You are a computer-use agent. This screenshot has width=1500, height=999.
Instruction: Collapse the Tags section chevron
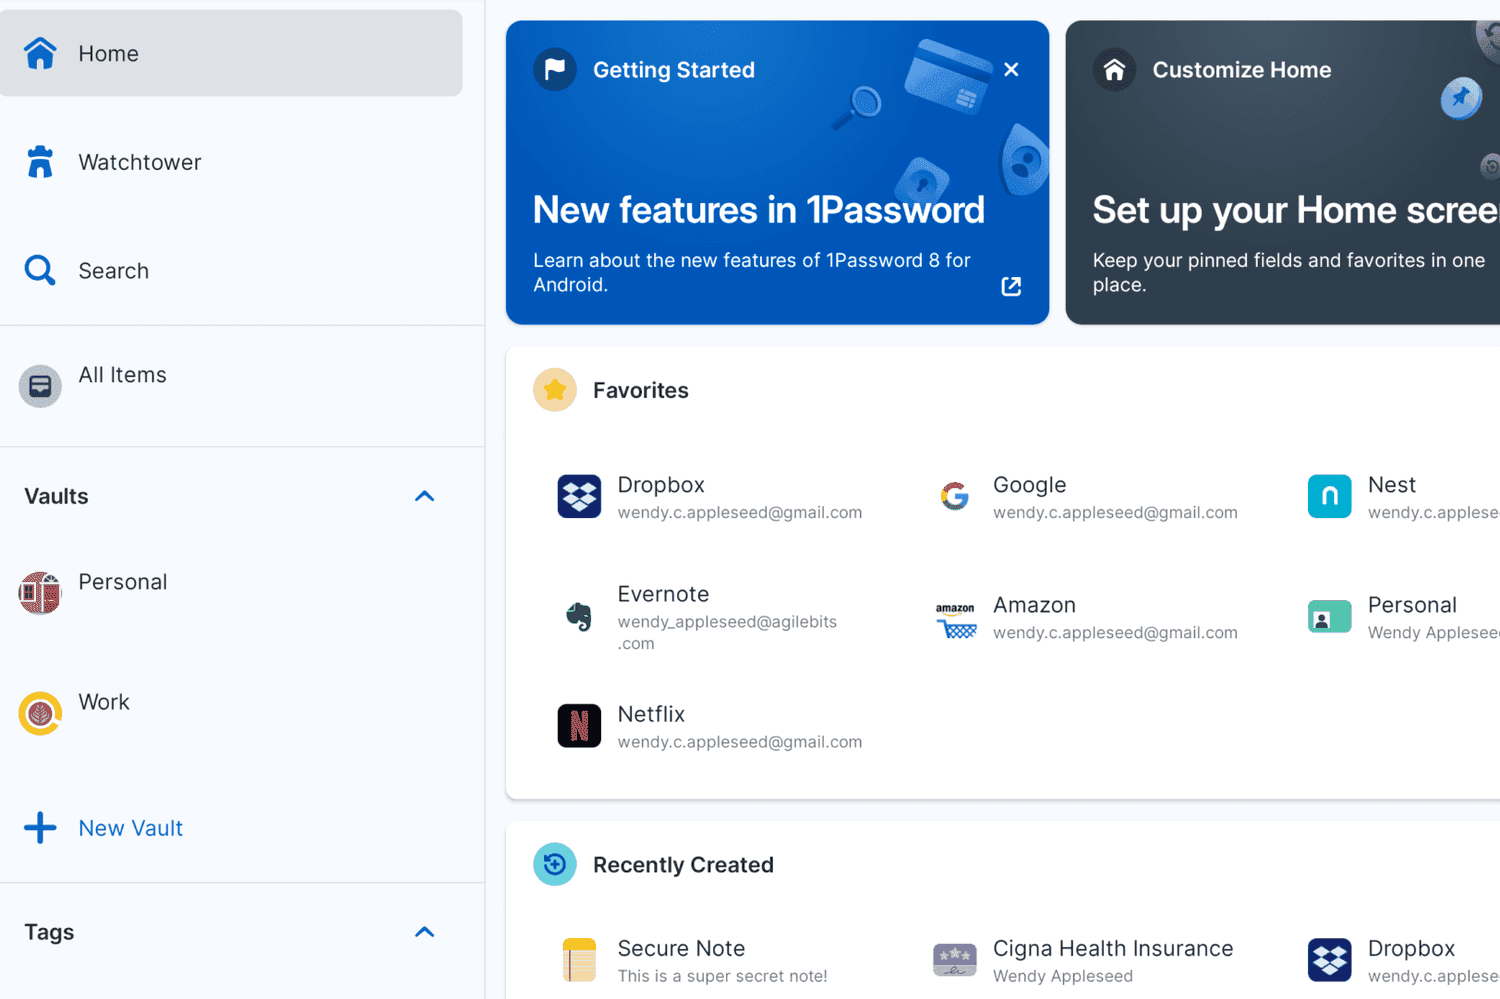tap(425, 932)
